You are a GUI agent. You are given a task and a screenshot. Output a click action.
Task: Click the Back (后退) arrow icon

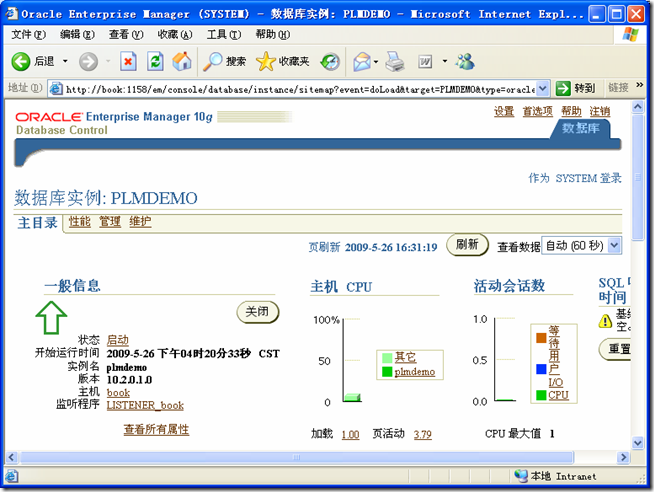[20, 61]
